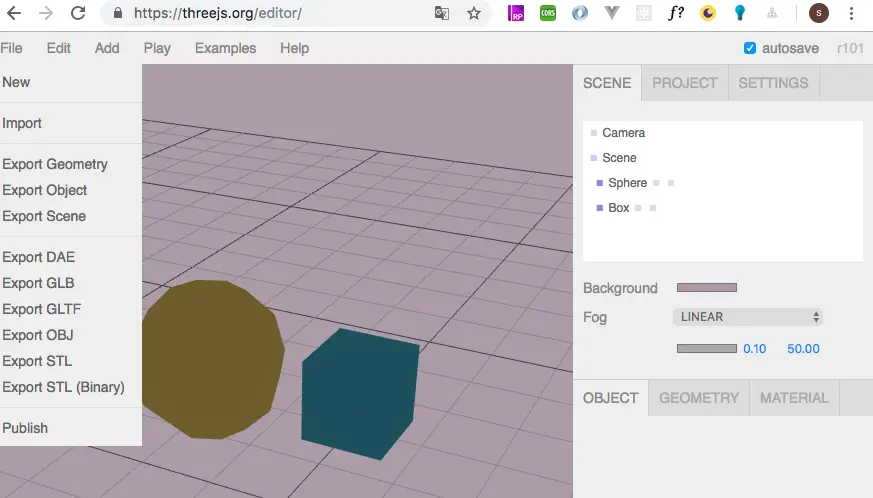Click the browser address bar URL

(218, 13)
